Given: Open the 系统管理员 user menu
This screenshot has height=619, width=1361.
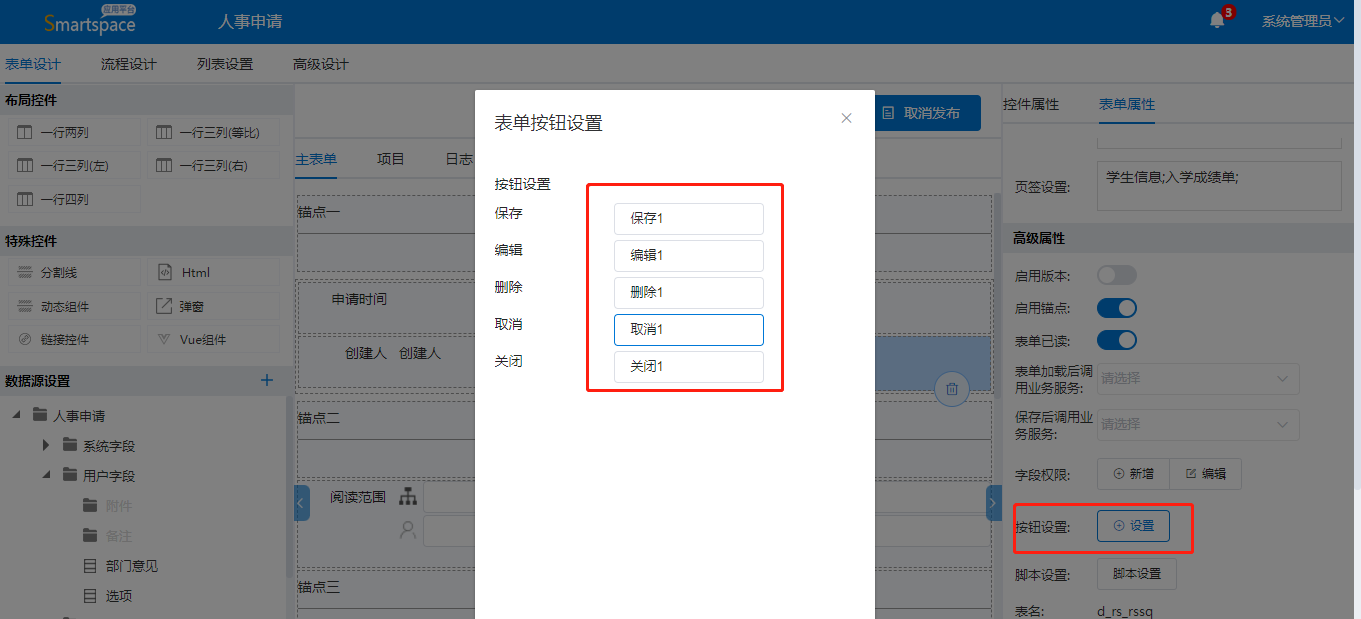Looking at the screenshot, I should [x=1302, y=21].
